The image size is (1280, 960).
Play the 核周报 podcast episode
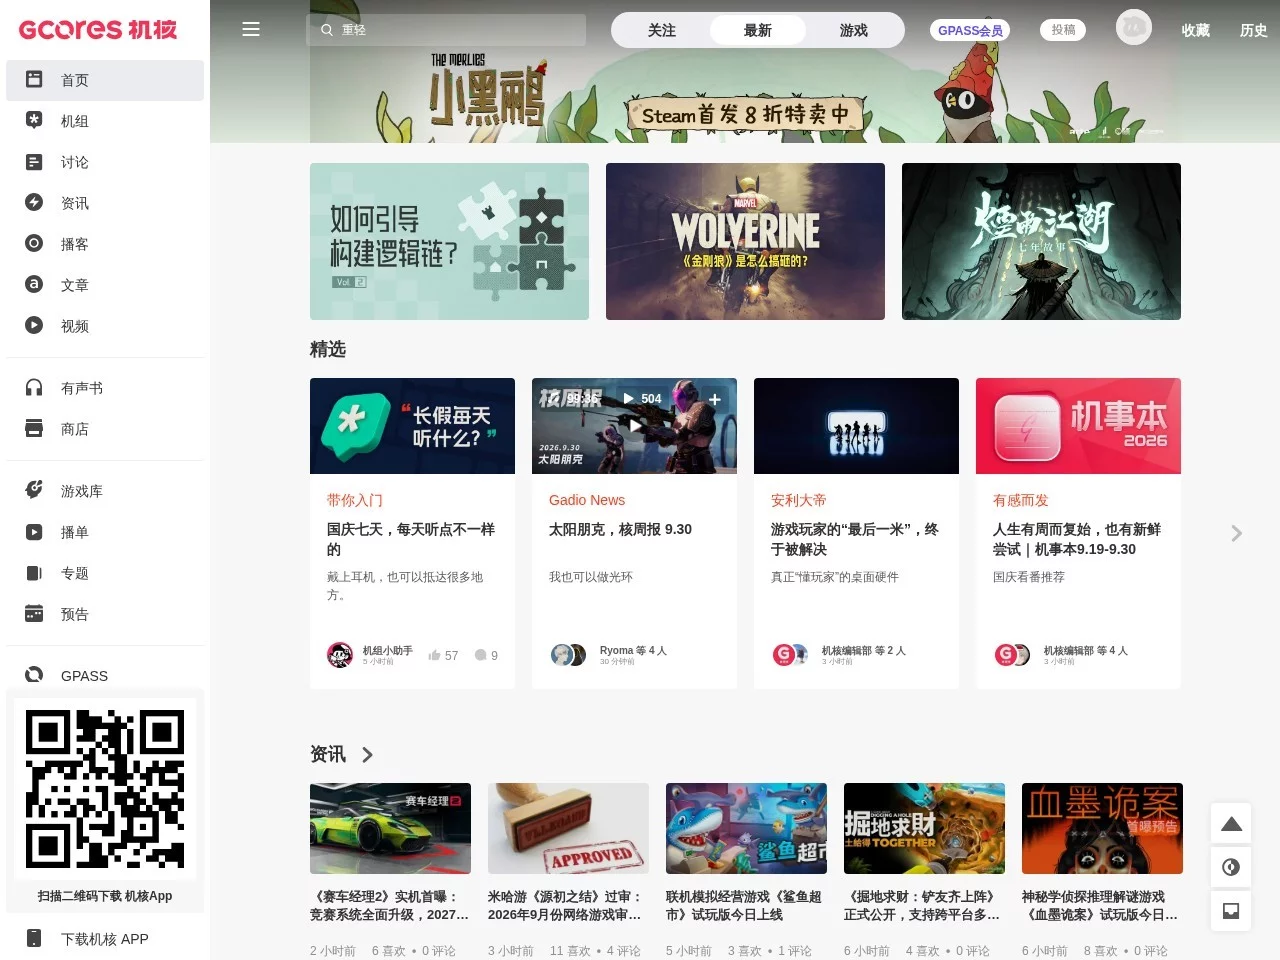pyautogui.click(x=635, y=425)
